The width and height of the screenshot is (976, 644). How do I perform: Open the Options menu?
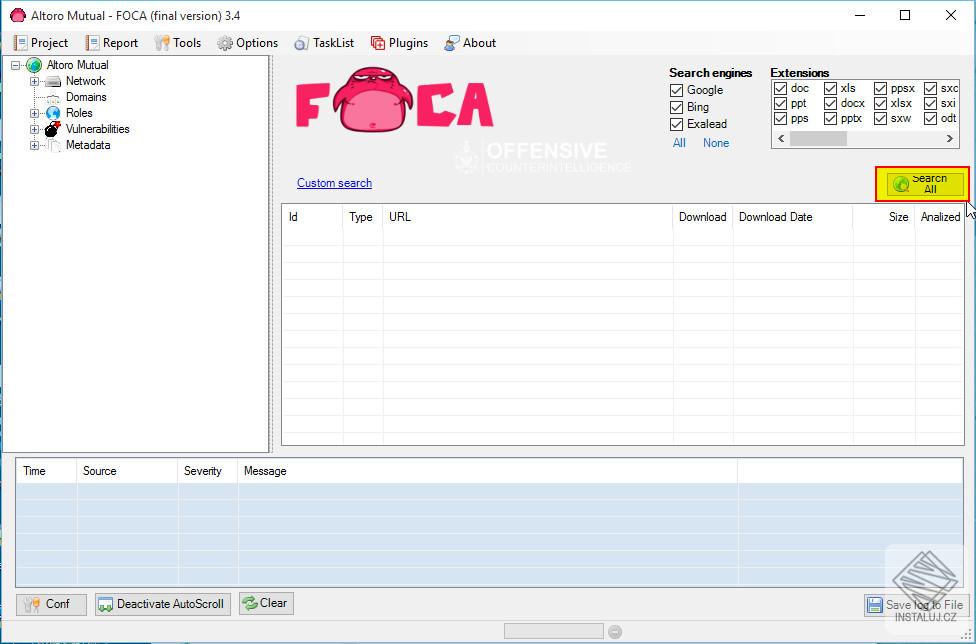247,43
